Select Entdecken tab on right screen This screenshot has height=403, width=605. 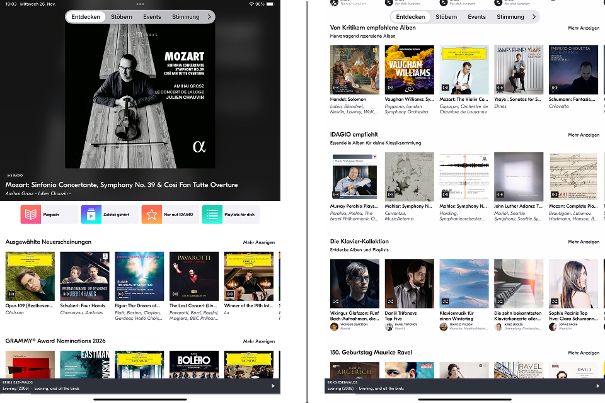click(x=411, y=17)
